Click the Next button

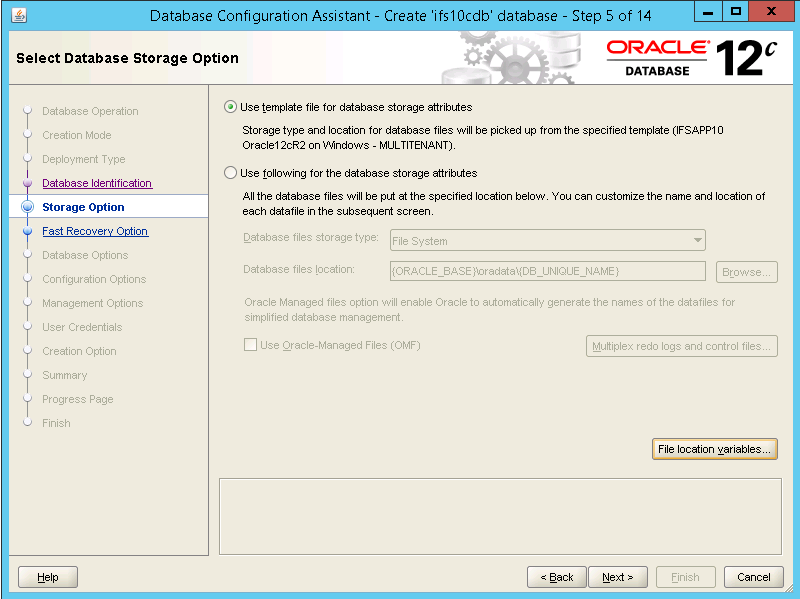[617, 577]
